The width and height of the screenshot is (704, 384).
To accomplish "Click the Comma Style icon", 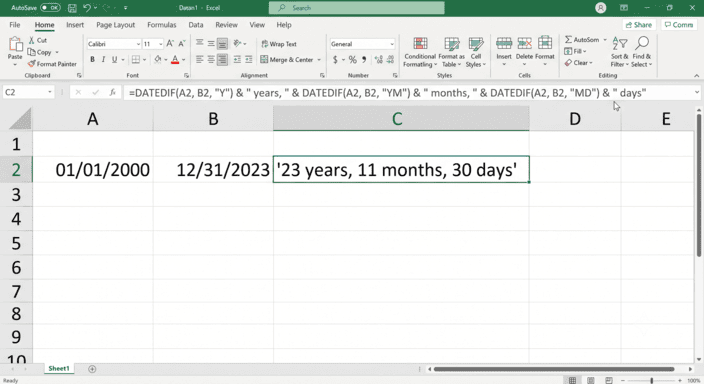I will coord(364,59).
